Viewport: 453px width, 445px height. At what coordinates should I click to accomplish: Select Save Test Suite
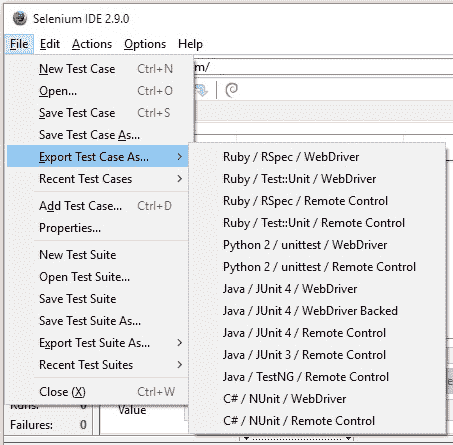98,299
